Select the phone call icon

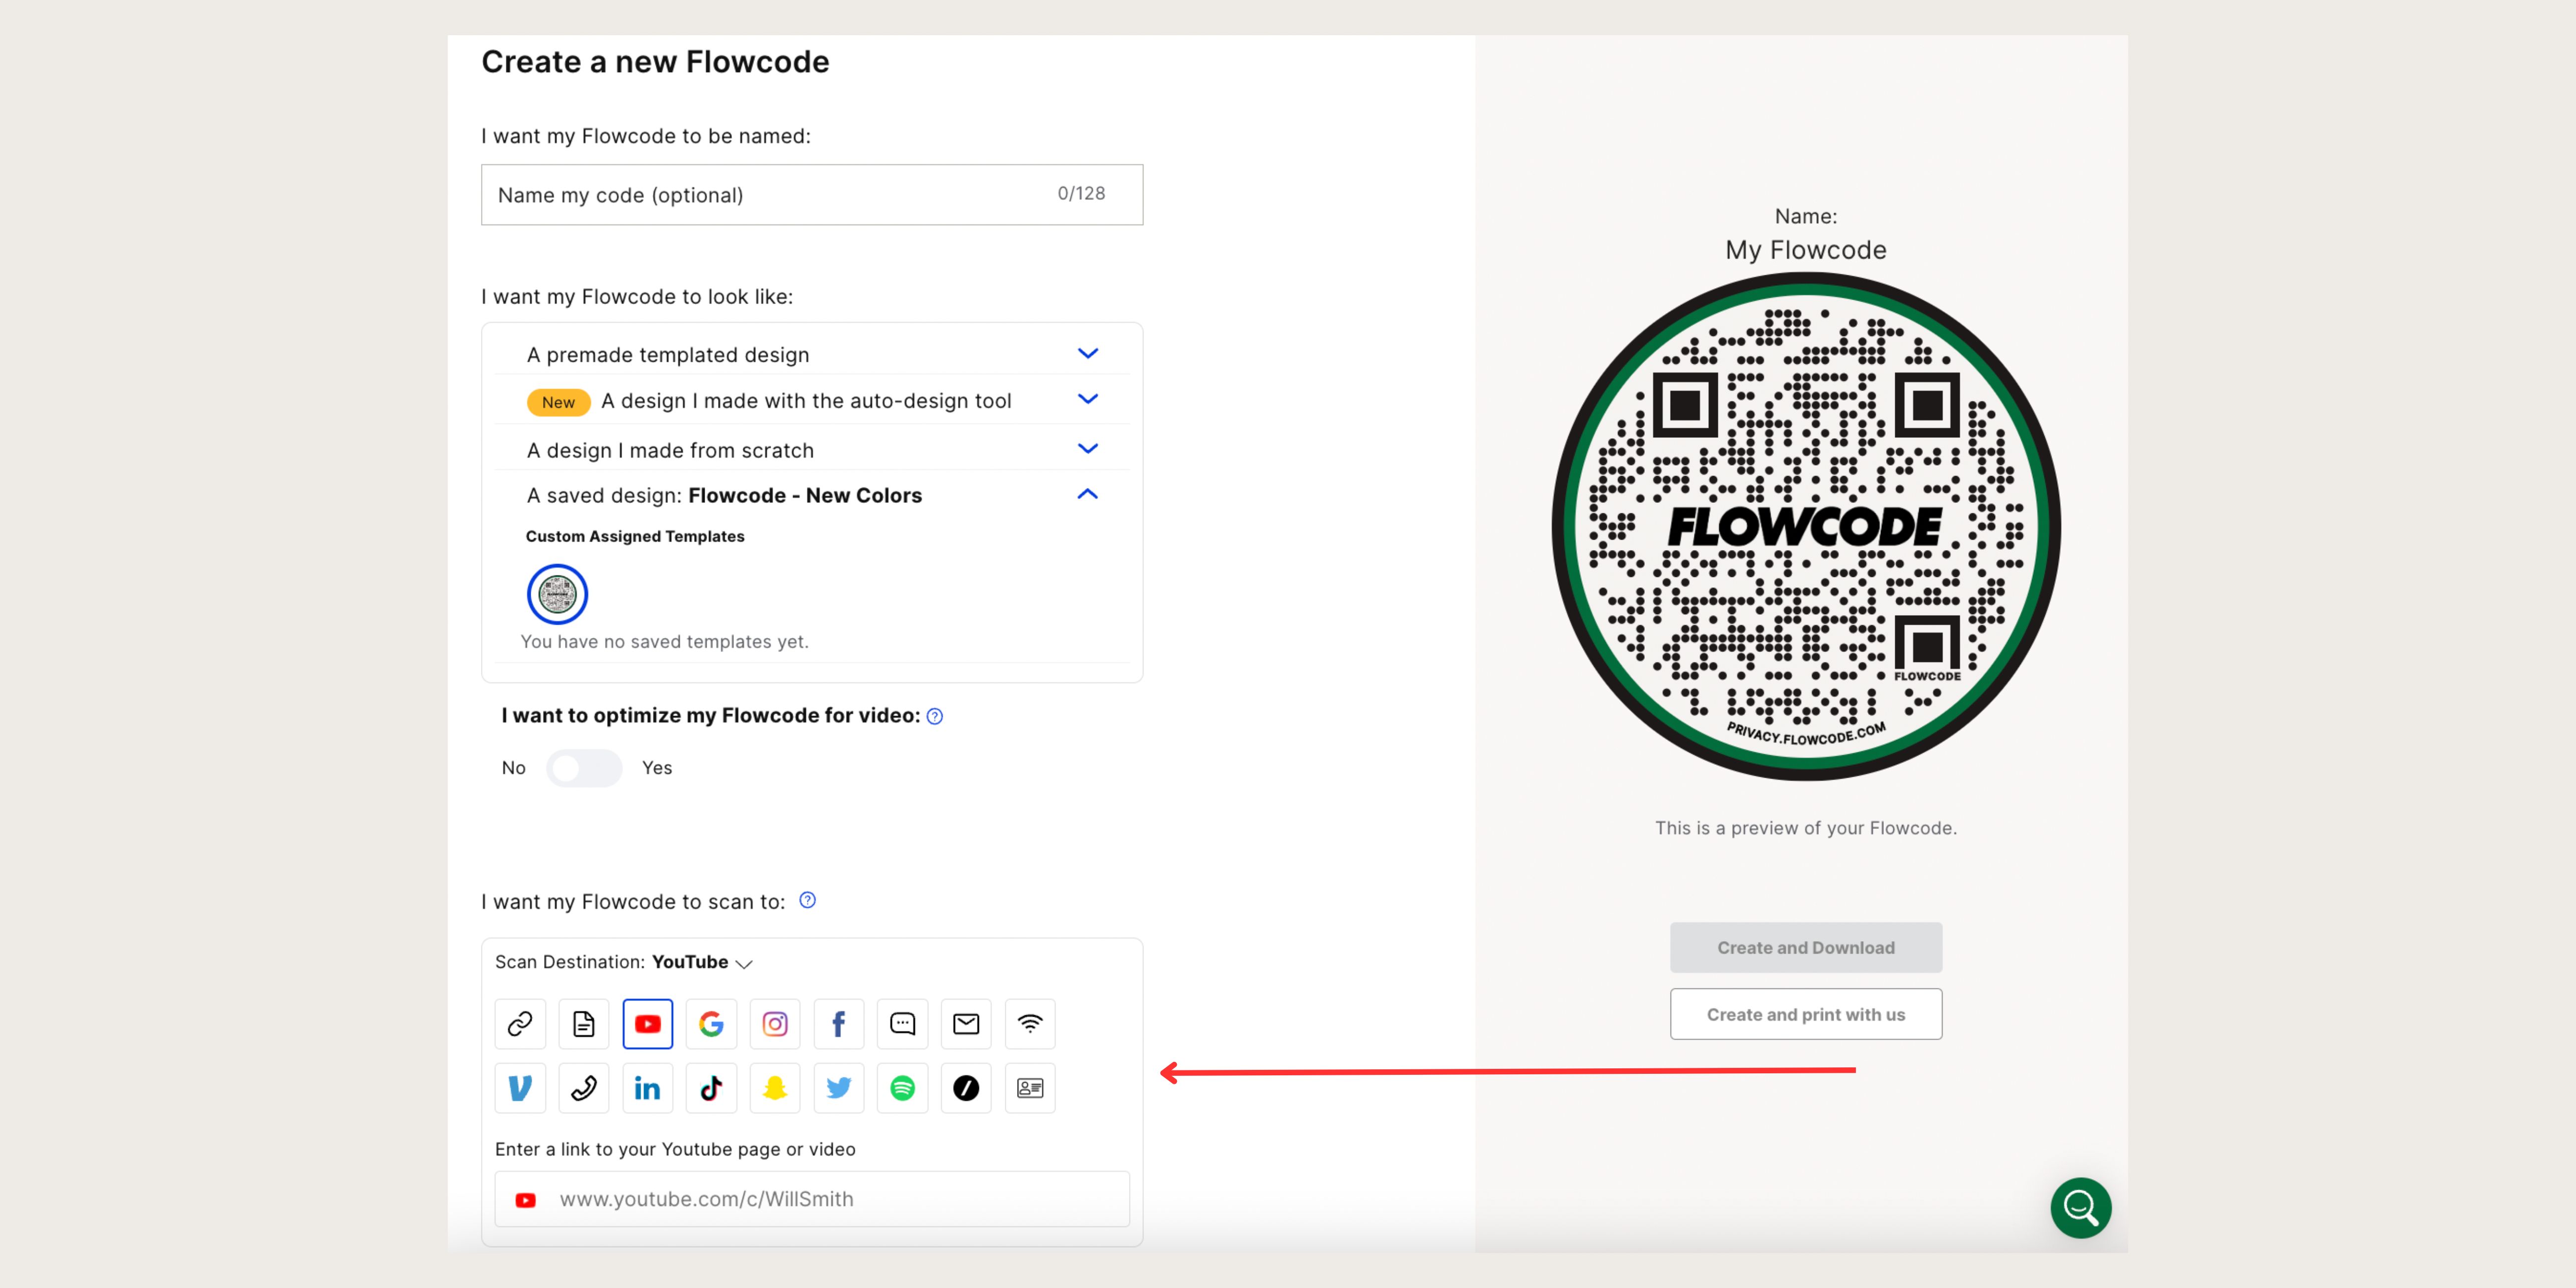584,1087
